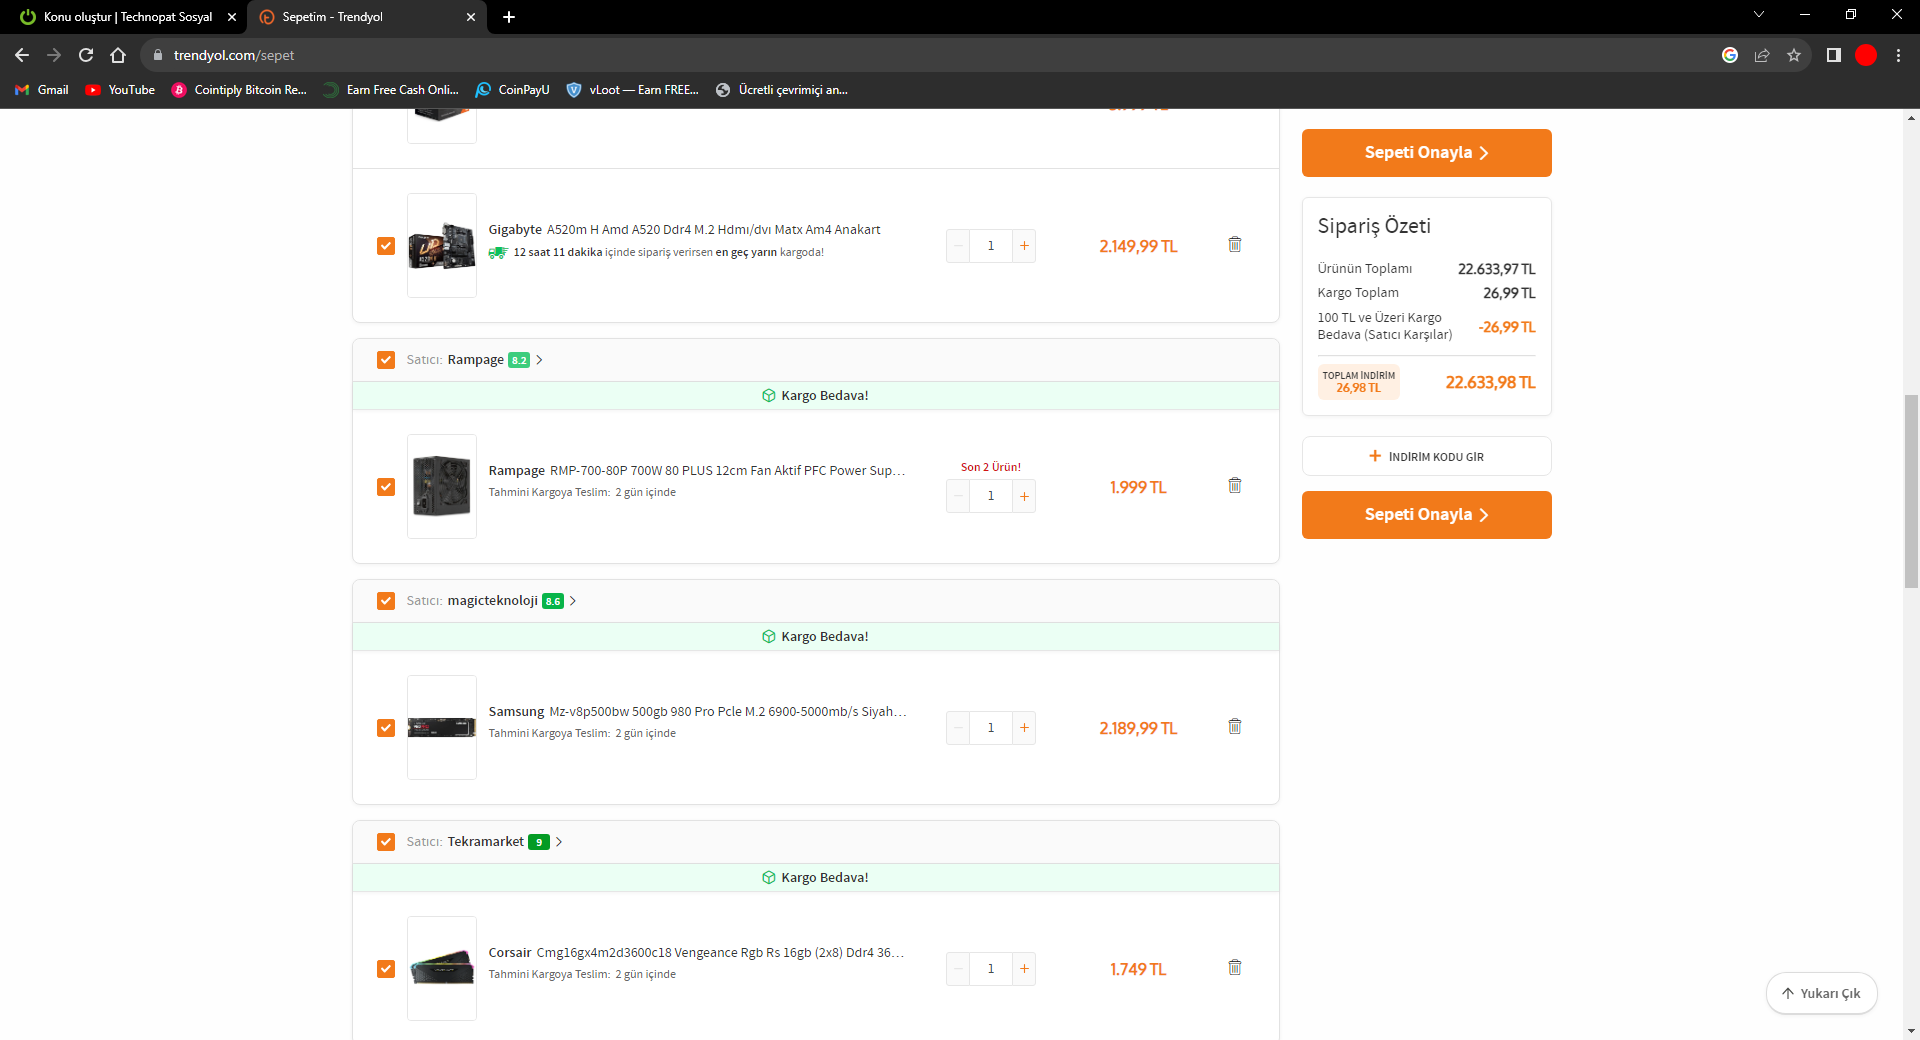This screenshot has width=1920, height=1040.
Task: Click the Gigabyte motherboard thumbnail
Action: (442, 245)
